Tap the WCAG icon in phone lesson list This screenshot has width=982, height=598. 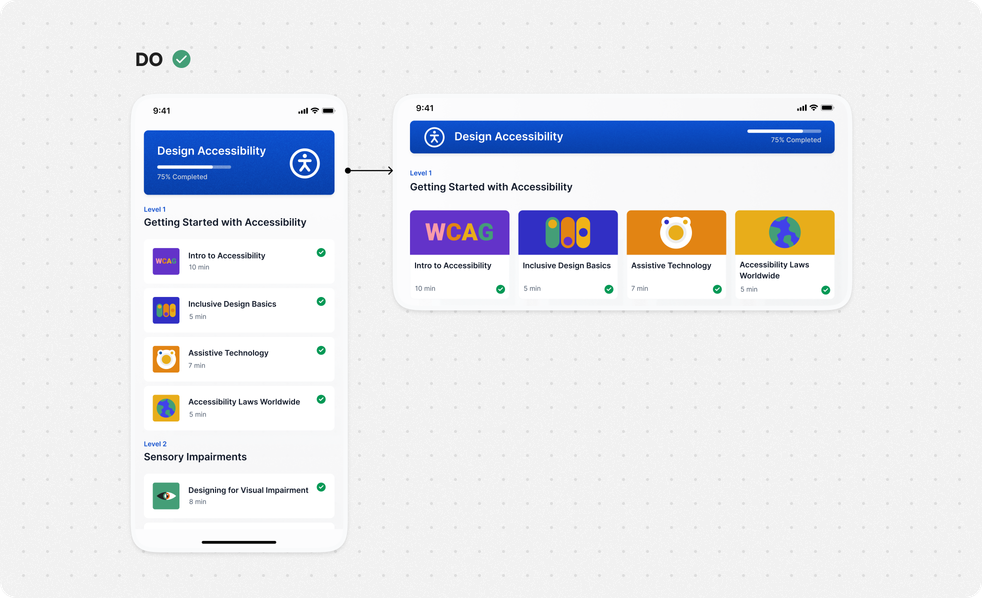tap(166, 261)
